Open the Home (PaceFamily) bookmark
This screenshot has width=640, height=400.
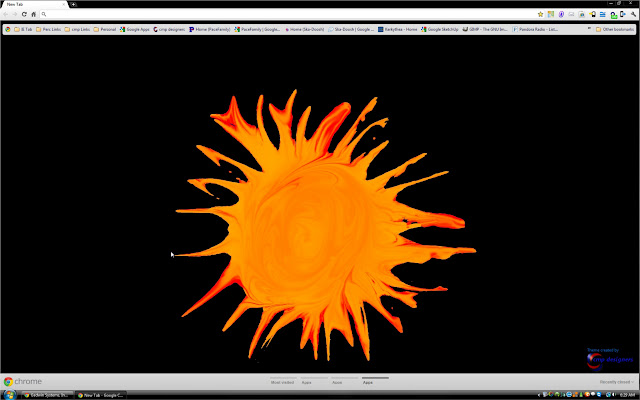210,29
